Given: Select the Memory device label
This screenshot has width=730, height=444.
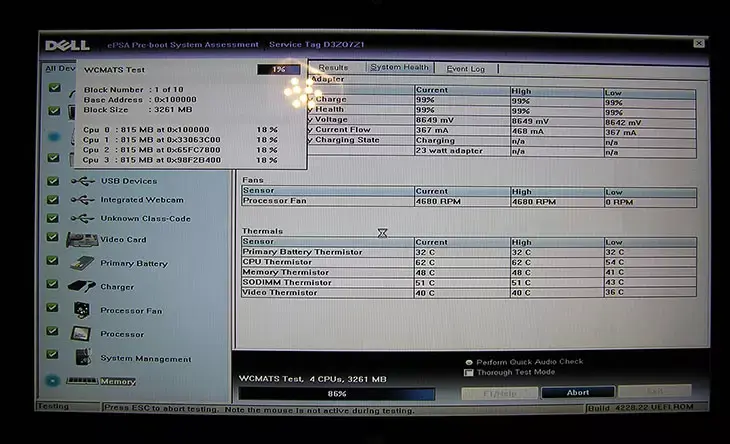Looking at the screenshot, I should 118,381.
